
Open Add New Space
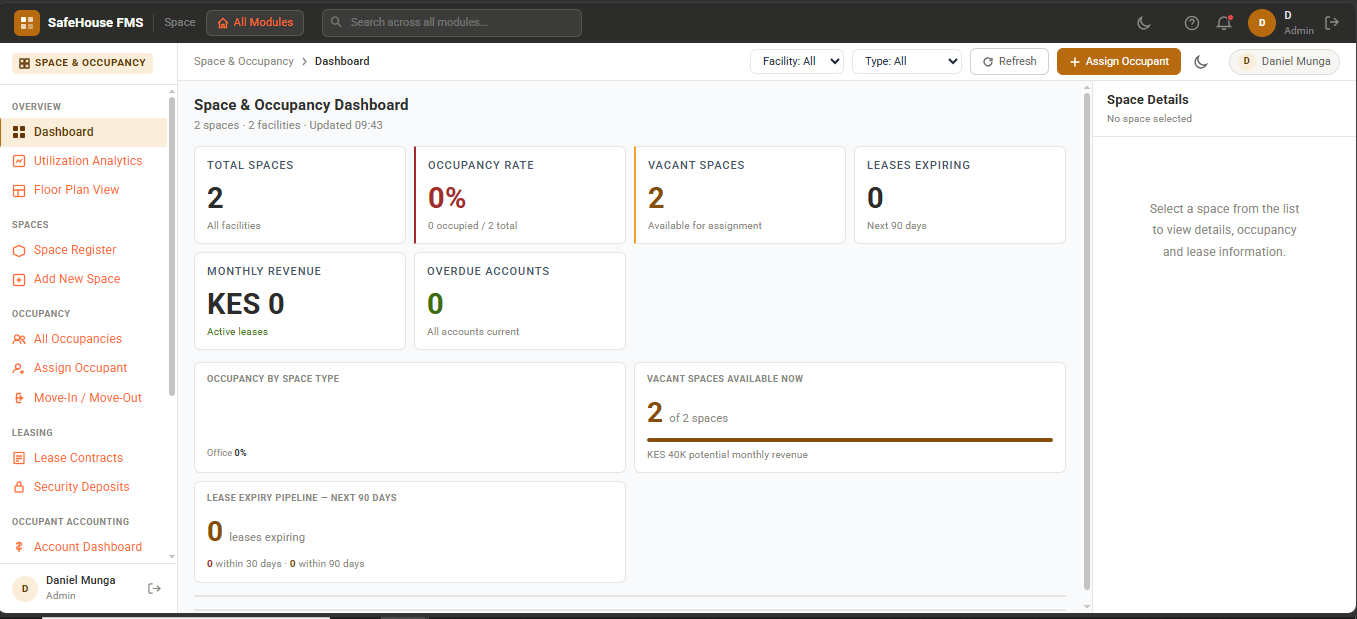point(84,279)
